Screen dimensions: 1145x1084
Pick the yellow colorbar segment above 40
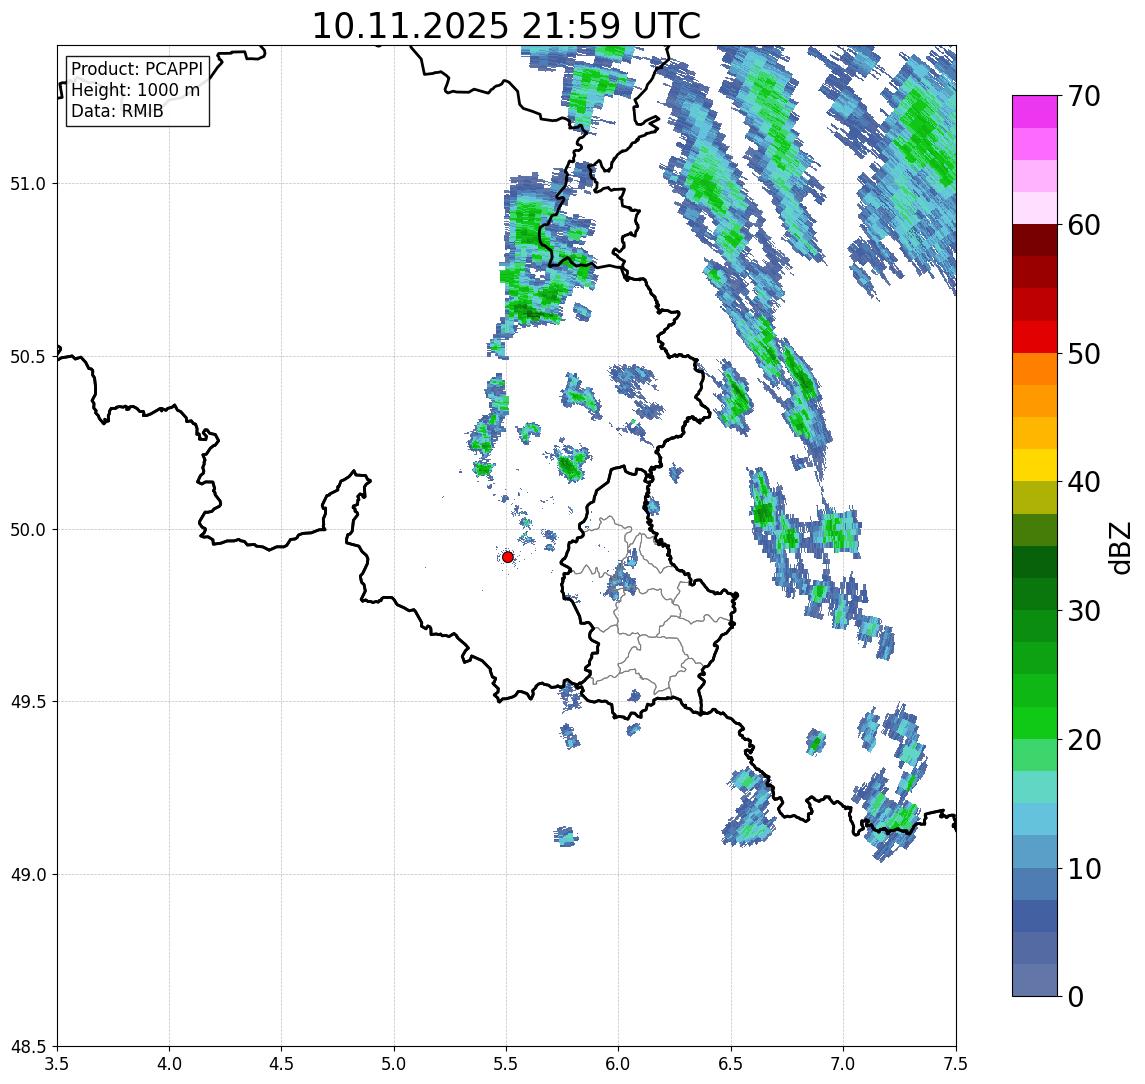(x=1035, y=465)
